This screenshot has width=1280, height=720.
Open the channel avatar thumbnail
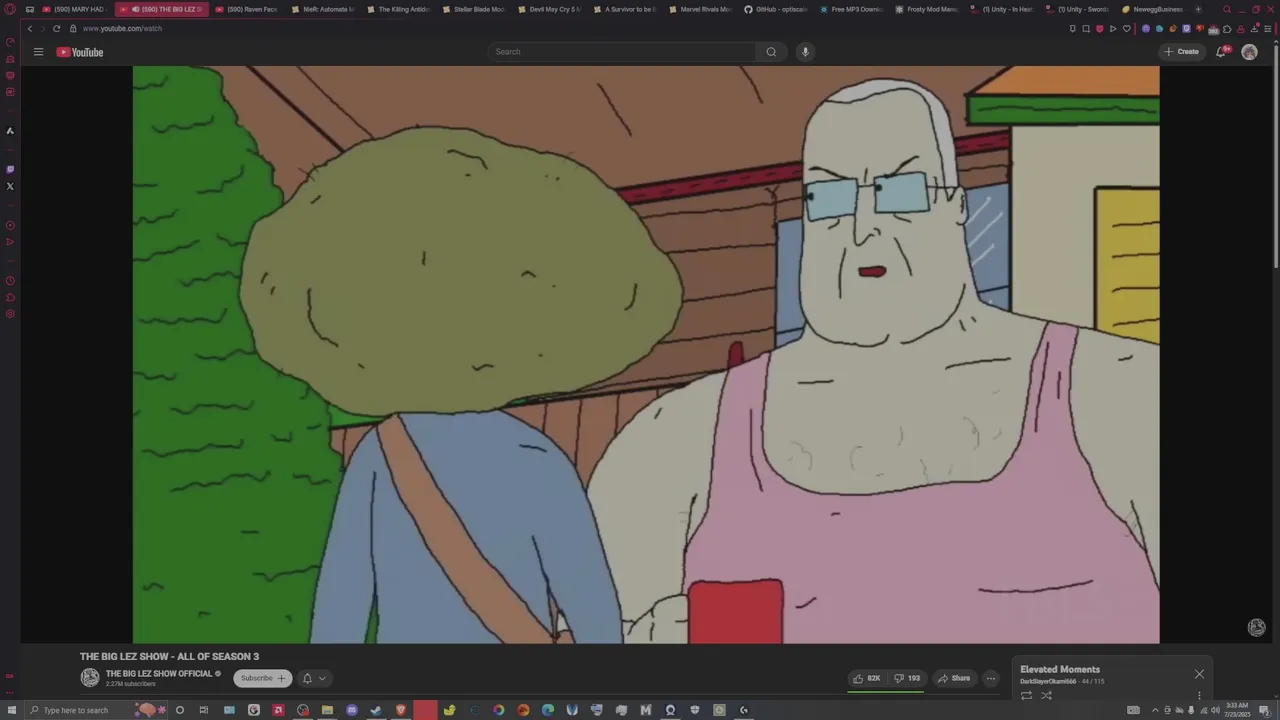[x=90, y=678]
